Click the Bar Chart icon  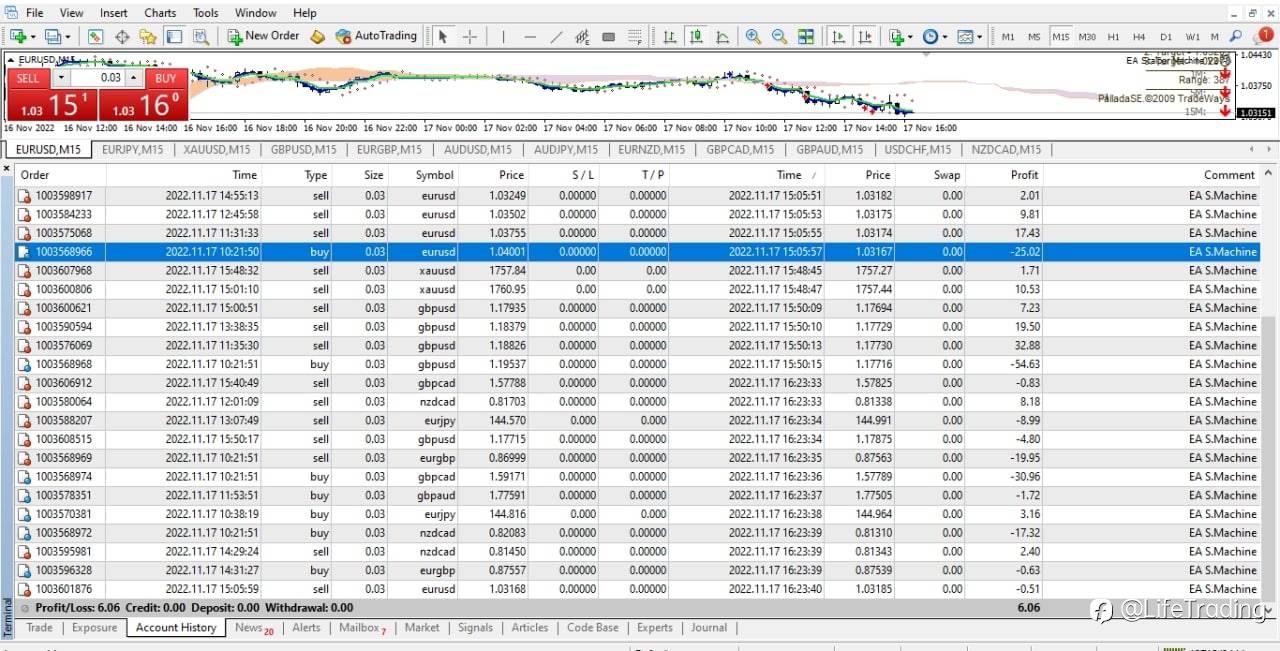[670, 37]
